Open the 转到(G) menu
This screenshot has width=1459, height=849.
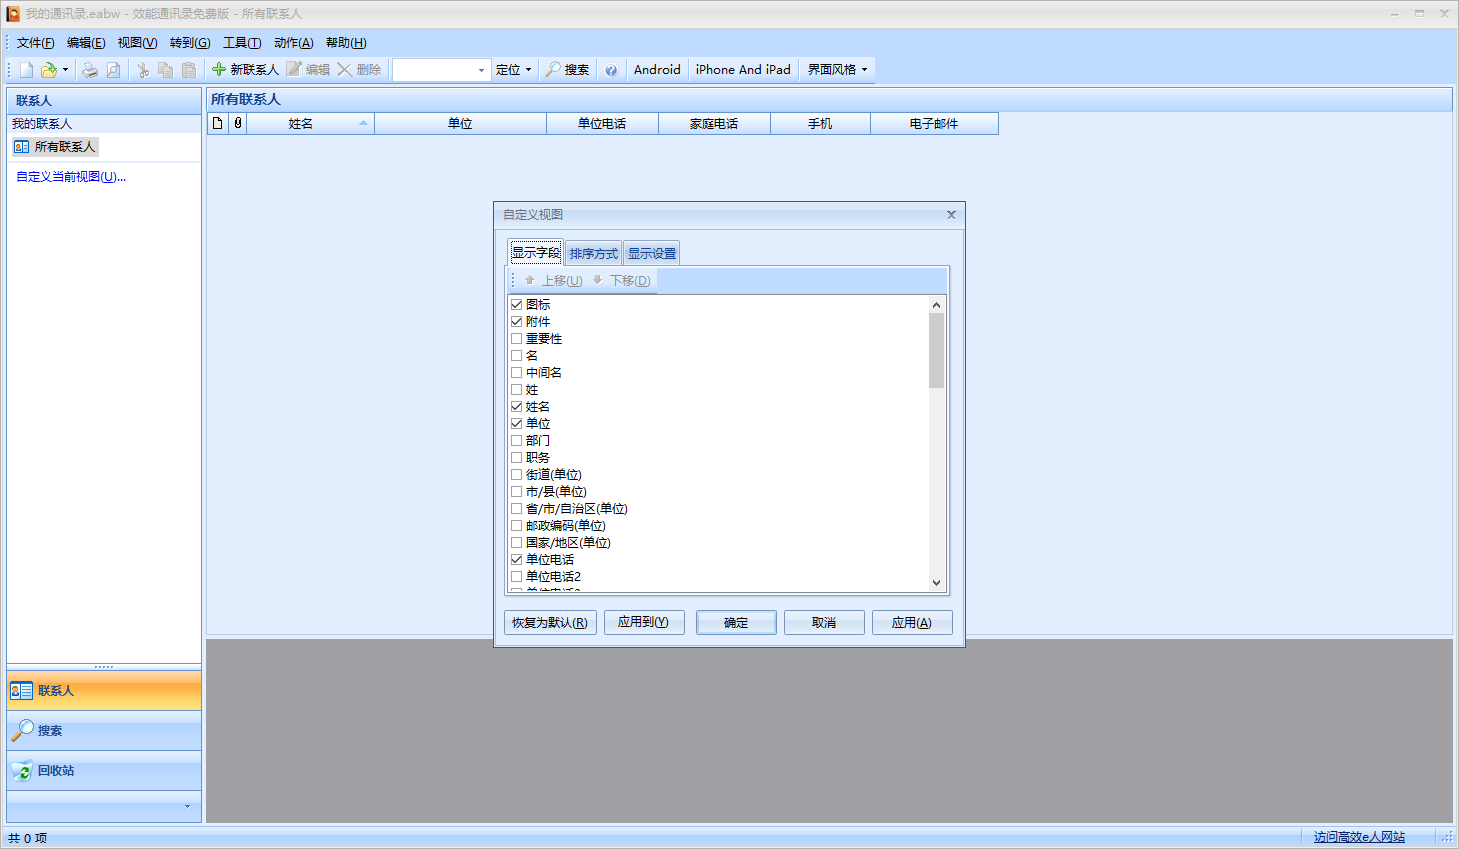tap(190, 43)
